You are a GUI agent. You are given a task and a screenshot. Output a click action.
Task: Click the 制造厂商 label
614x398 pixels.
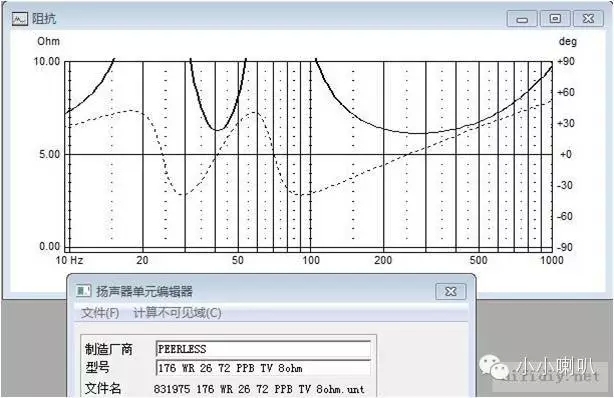pos(109,349)
